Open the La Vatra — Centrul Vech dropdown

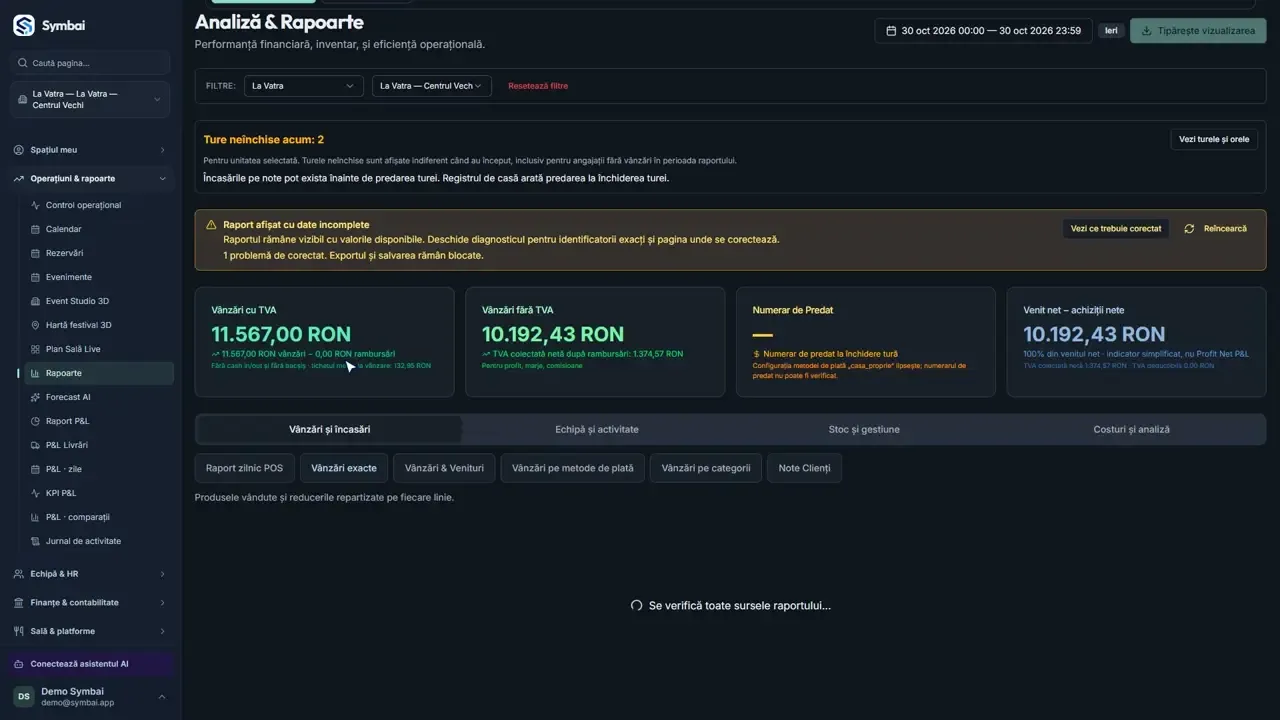pyautogui.click(x=432, y=86)
